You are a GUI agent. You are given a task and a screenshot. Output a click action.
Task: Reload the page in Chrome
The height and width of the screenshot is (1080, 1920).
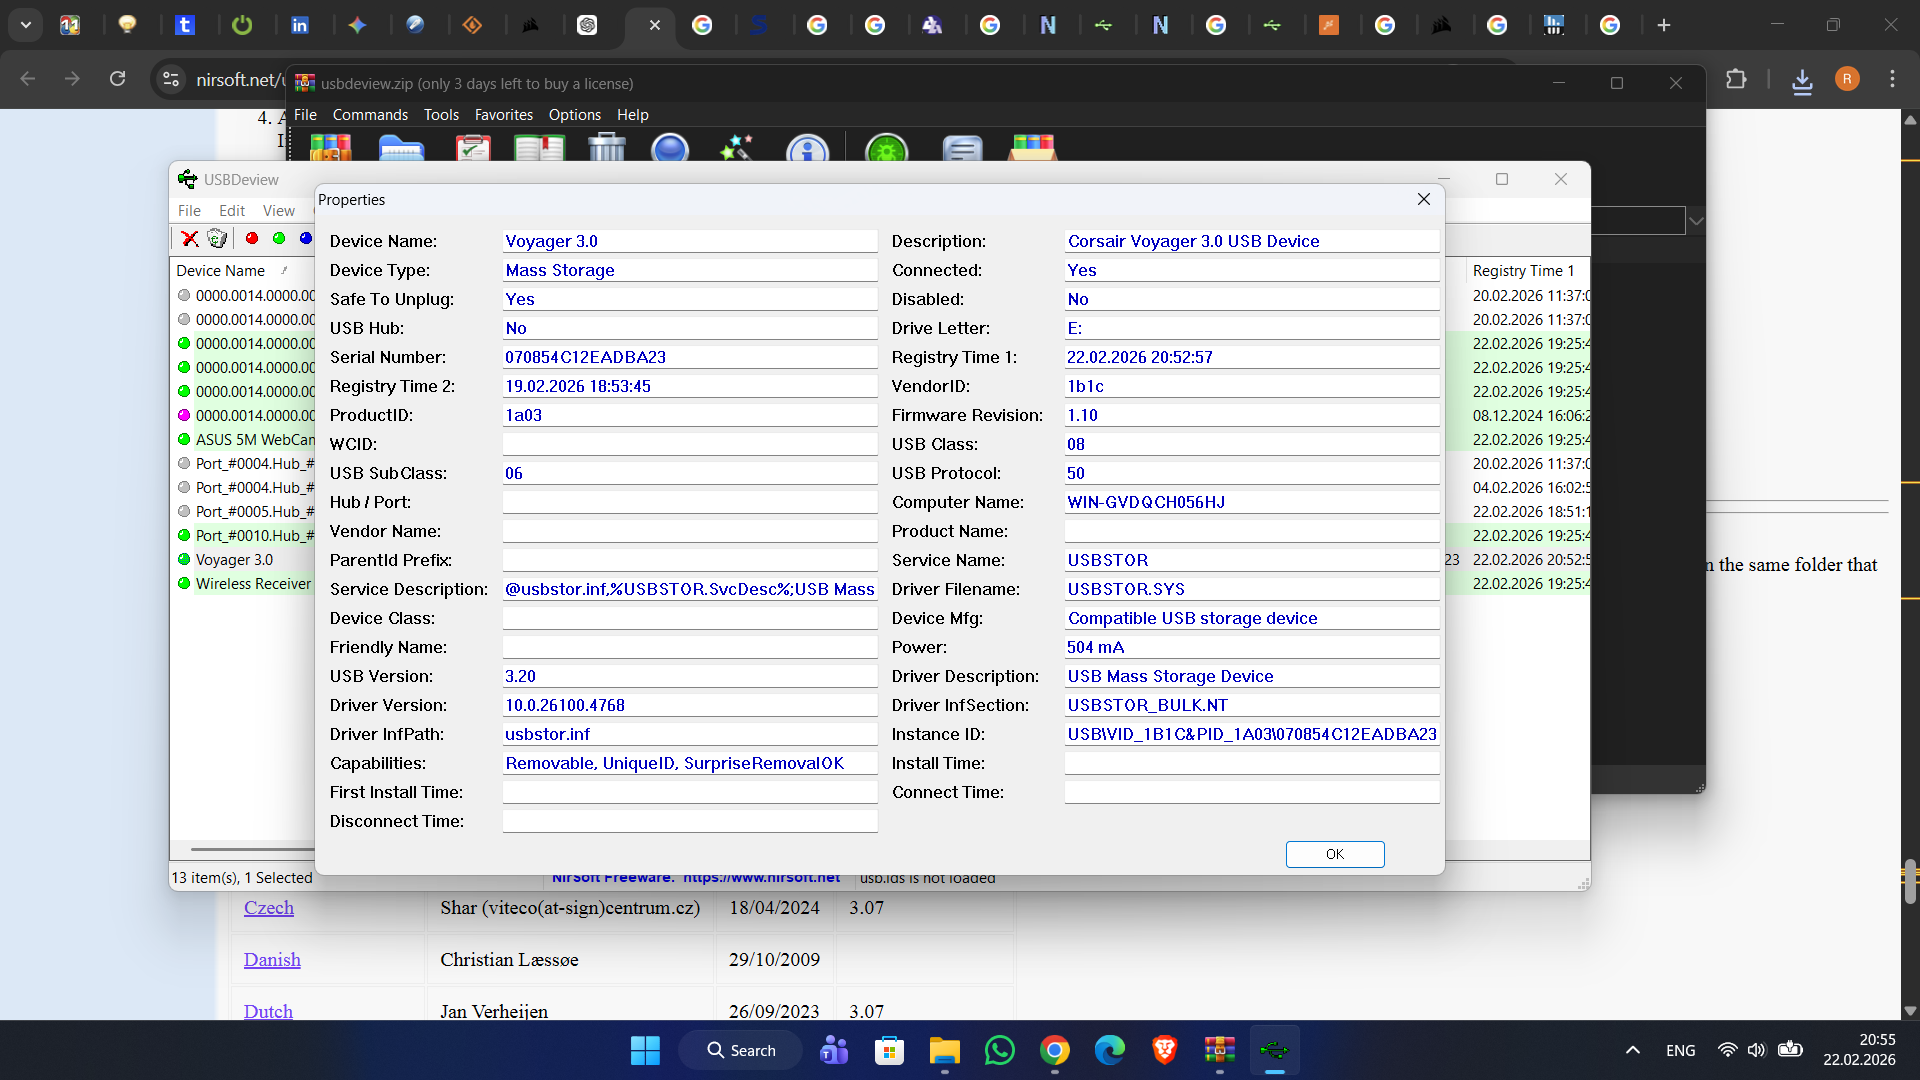point(118,79)
